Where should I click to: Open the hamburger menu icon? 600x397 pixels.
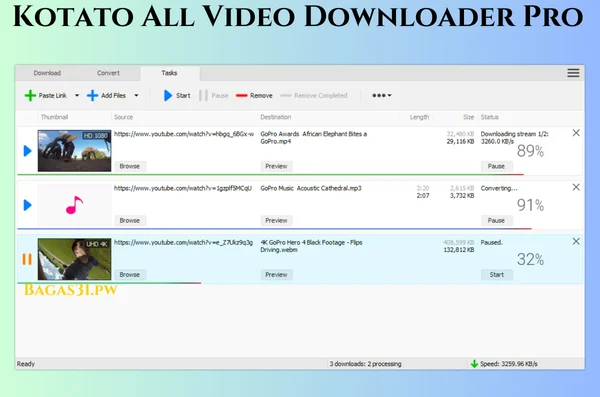(x=573, y=73)
